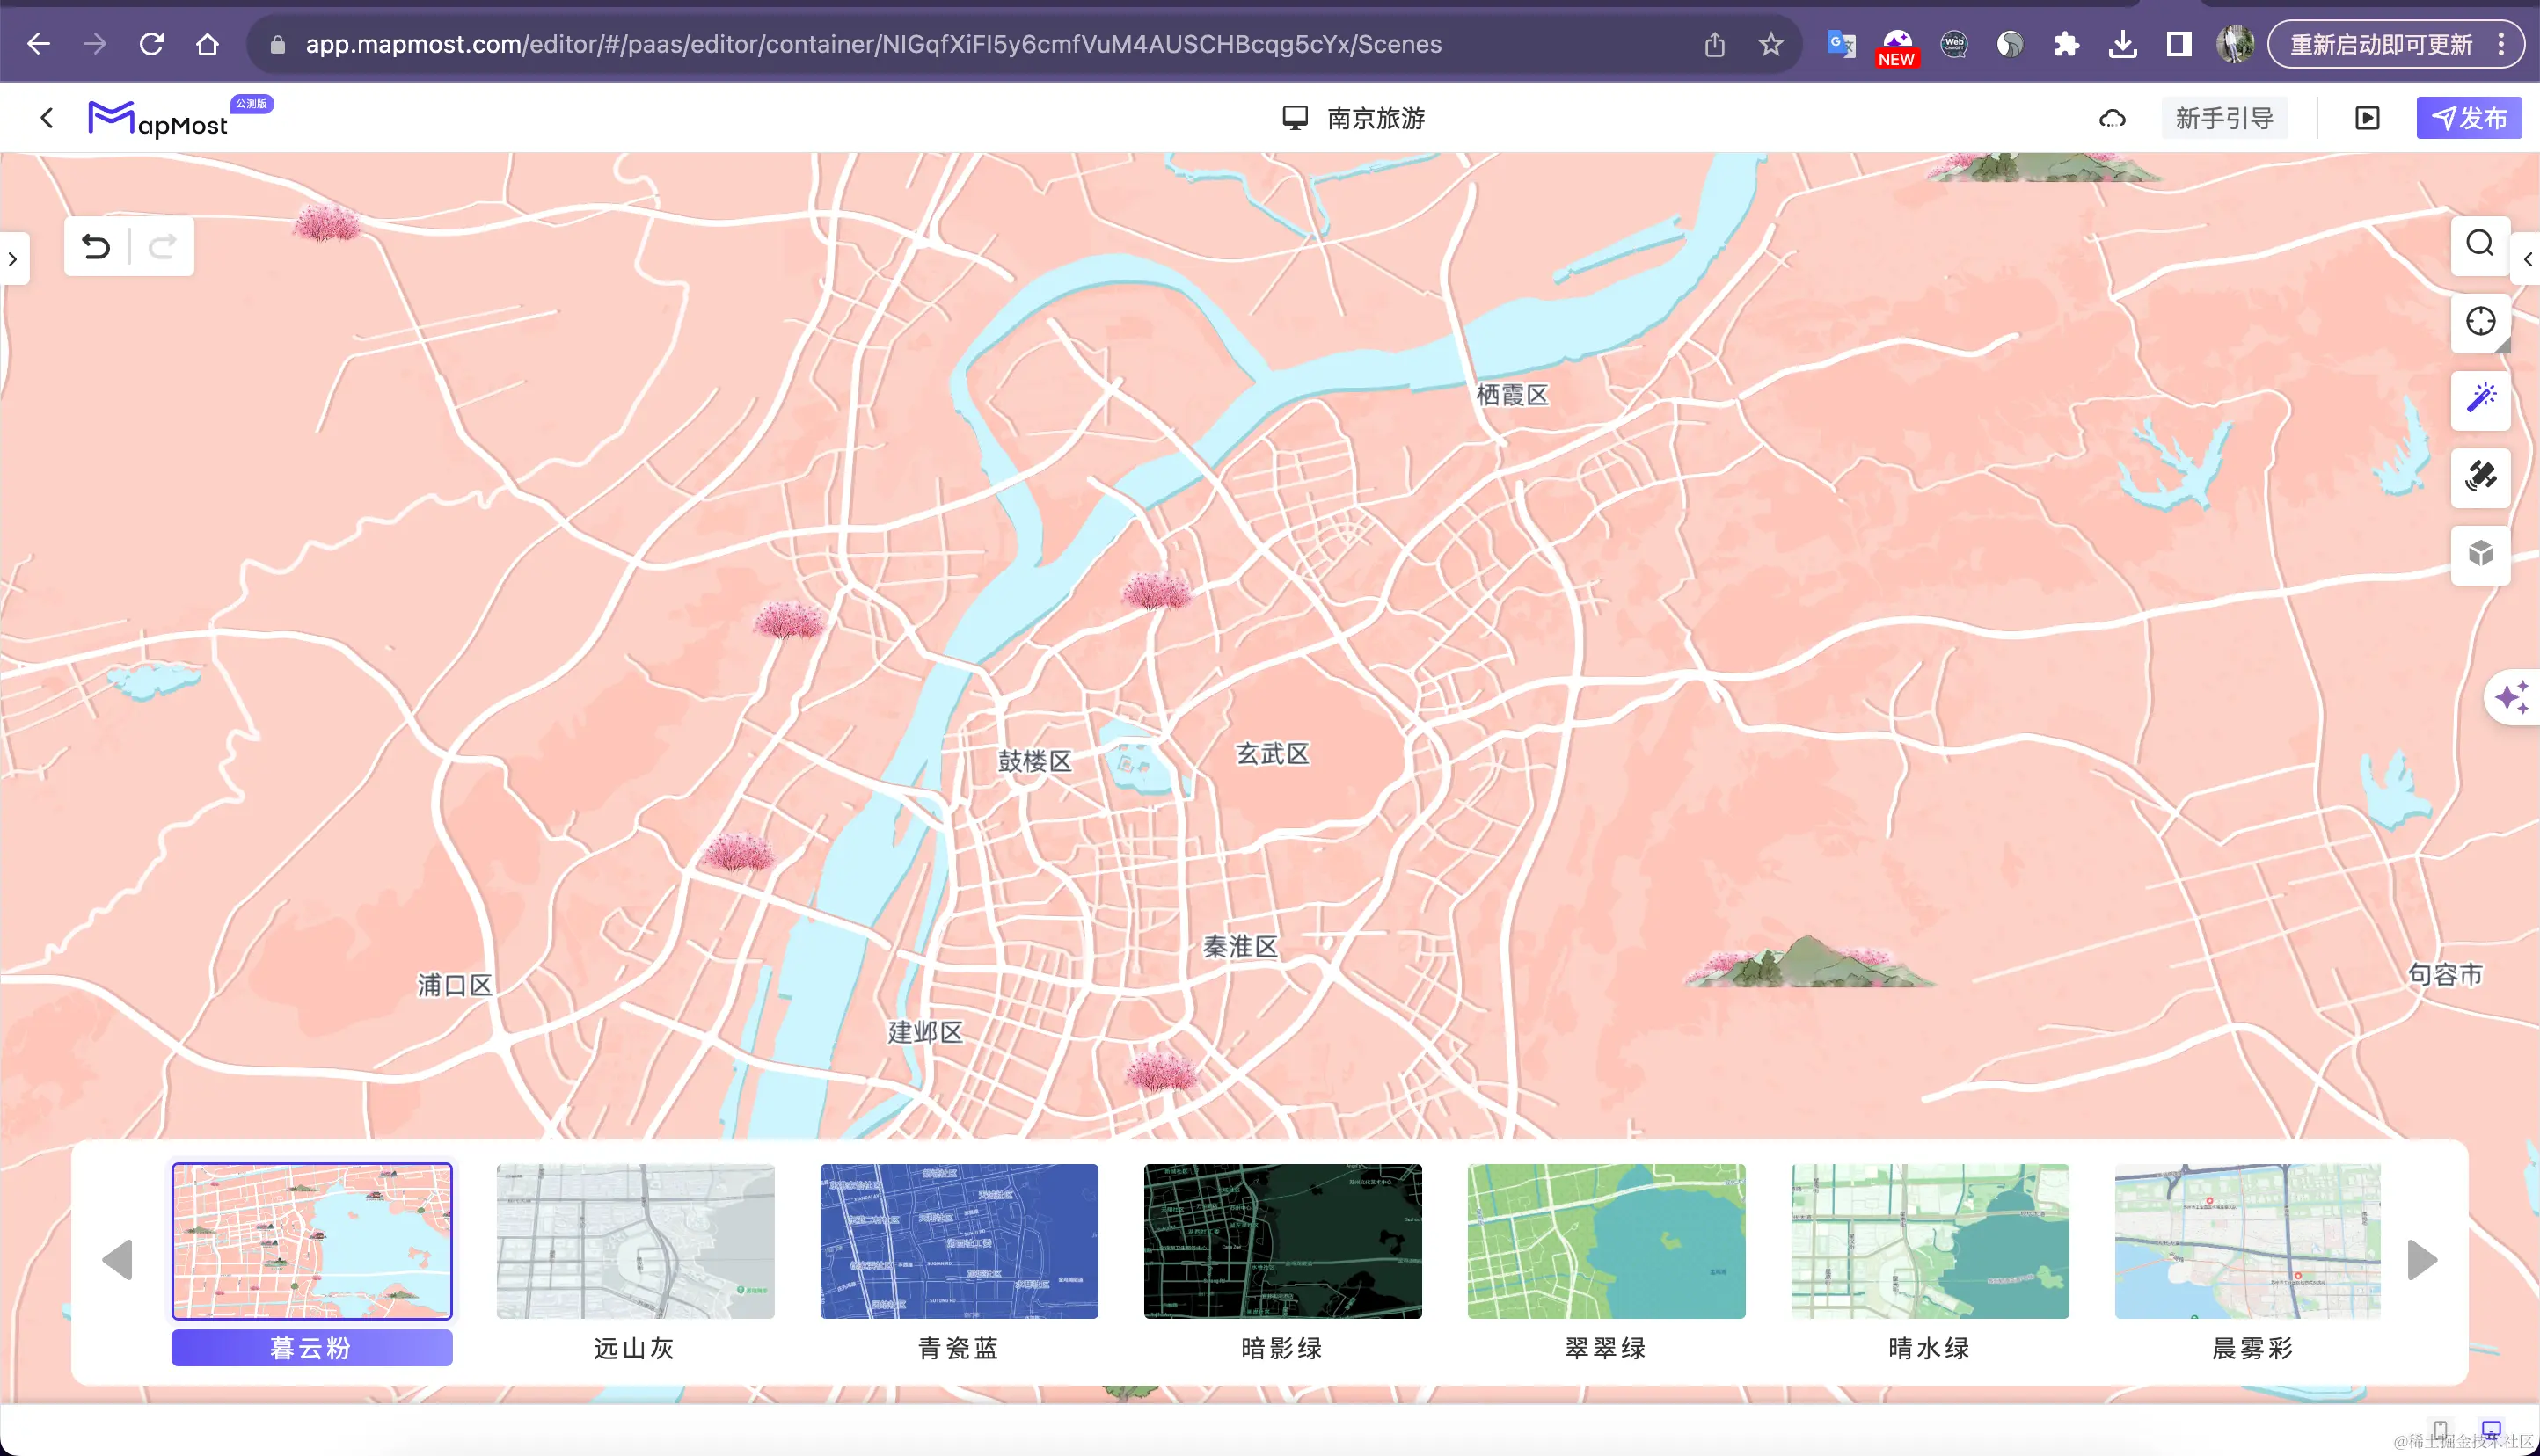The height and width of the screenshot is (1456, 2540).
Task: Click the browser back arrow
Action: pos(38,44)
